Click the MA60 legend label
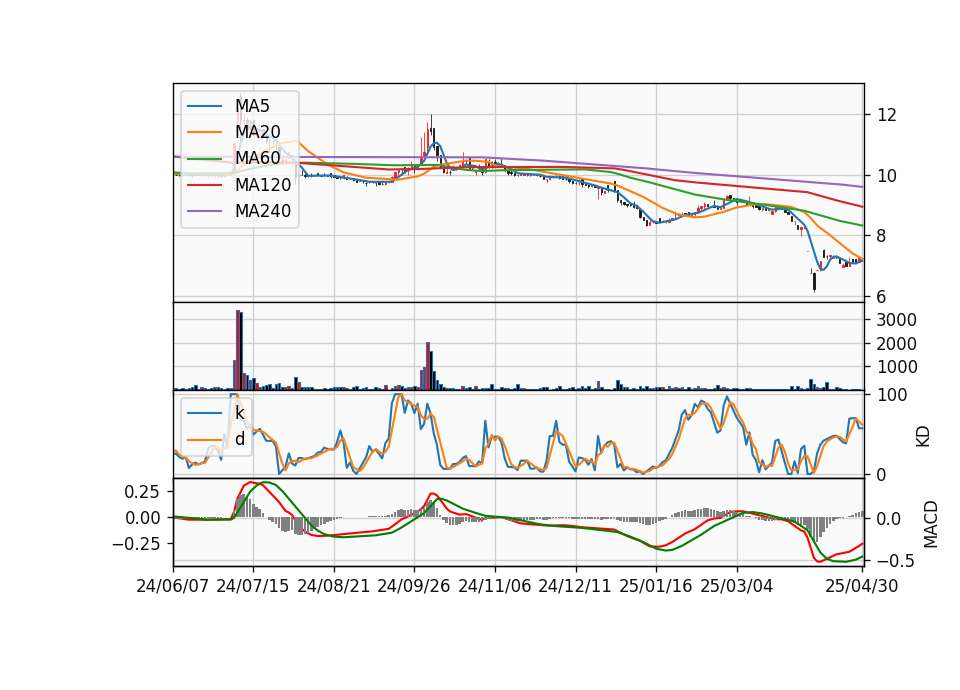The image size is (960, 690). 257,158
